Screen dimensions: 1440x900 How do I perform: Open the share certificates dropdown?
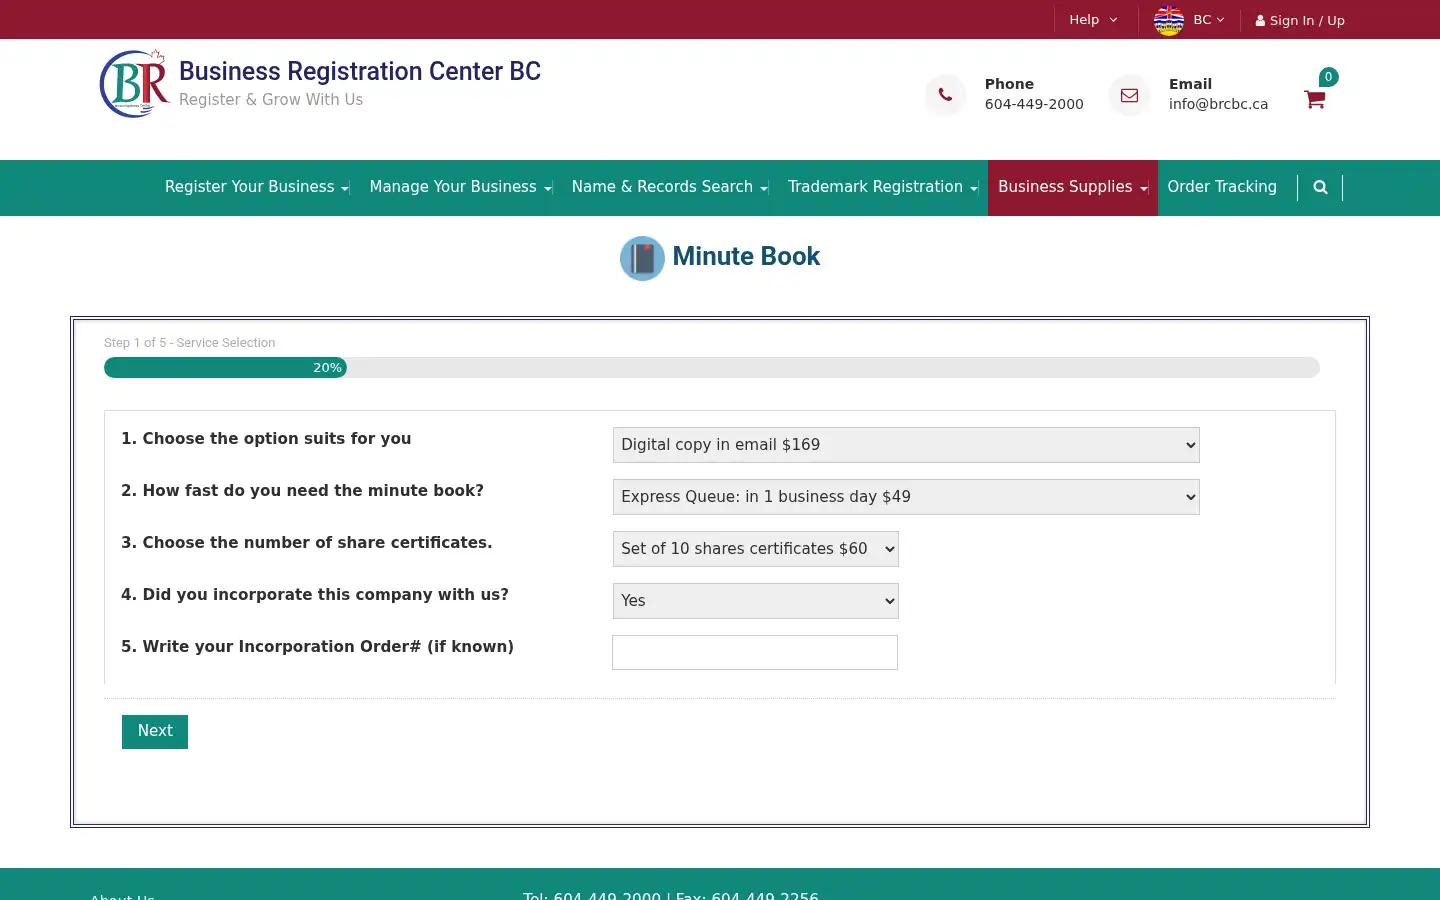tap(756, 549)
